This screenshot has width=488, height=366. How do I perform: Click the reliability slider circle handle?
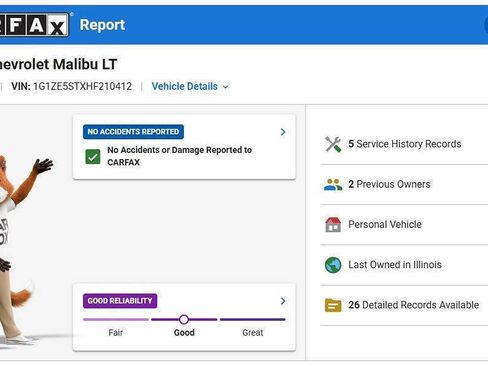point(184,320)
